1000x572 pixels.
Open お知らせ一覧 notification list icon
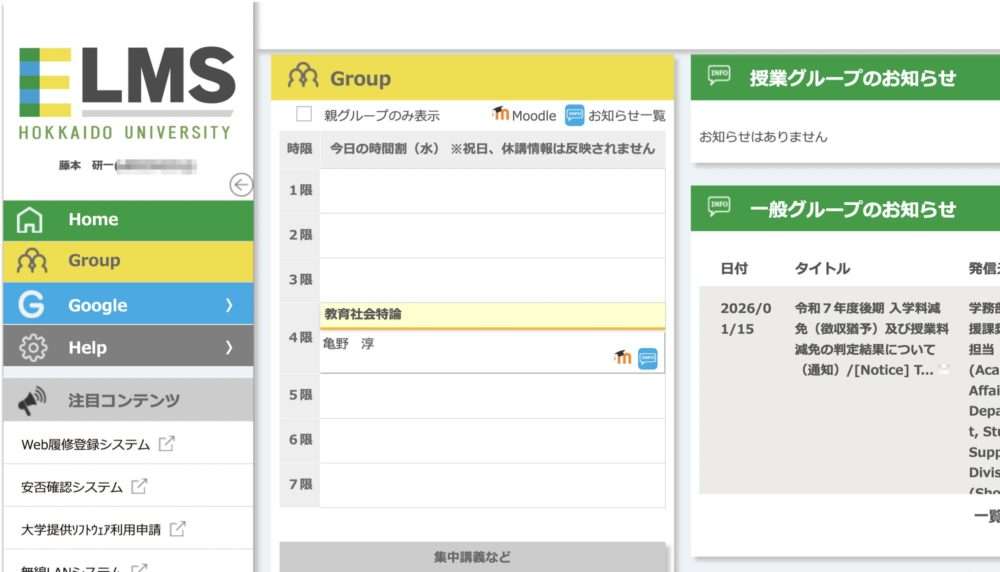tap(575, 114)
